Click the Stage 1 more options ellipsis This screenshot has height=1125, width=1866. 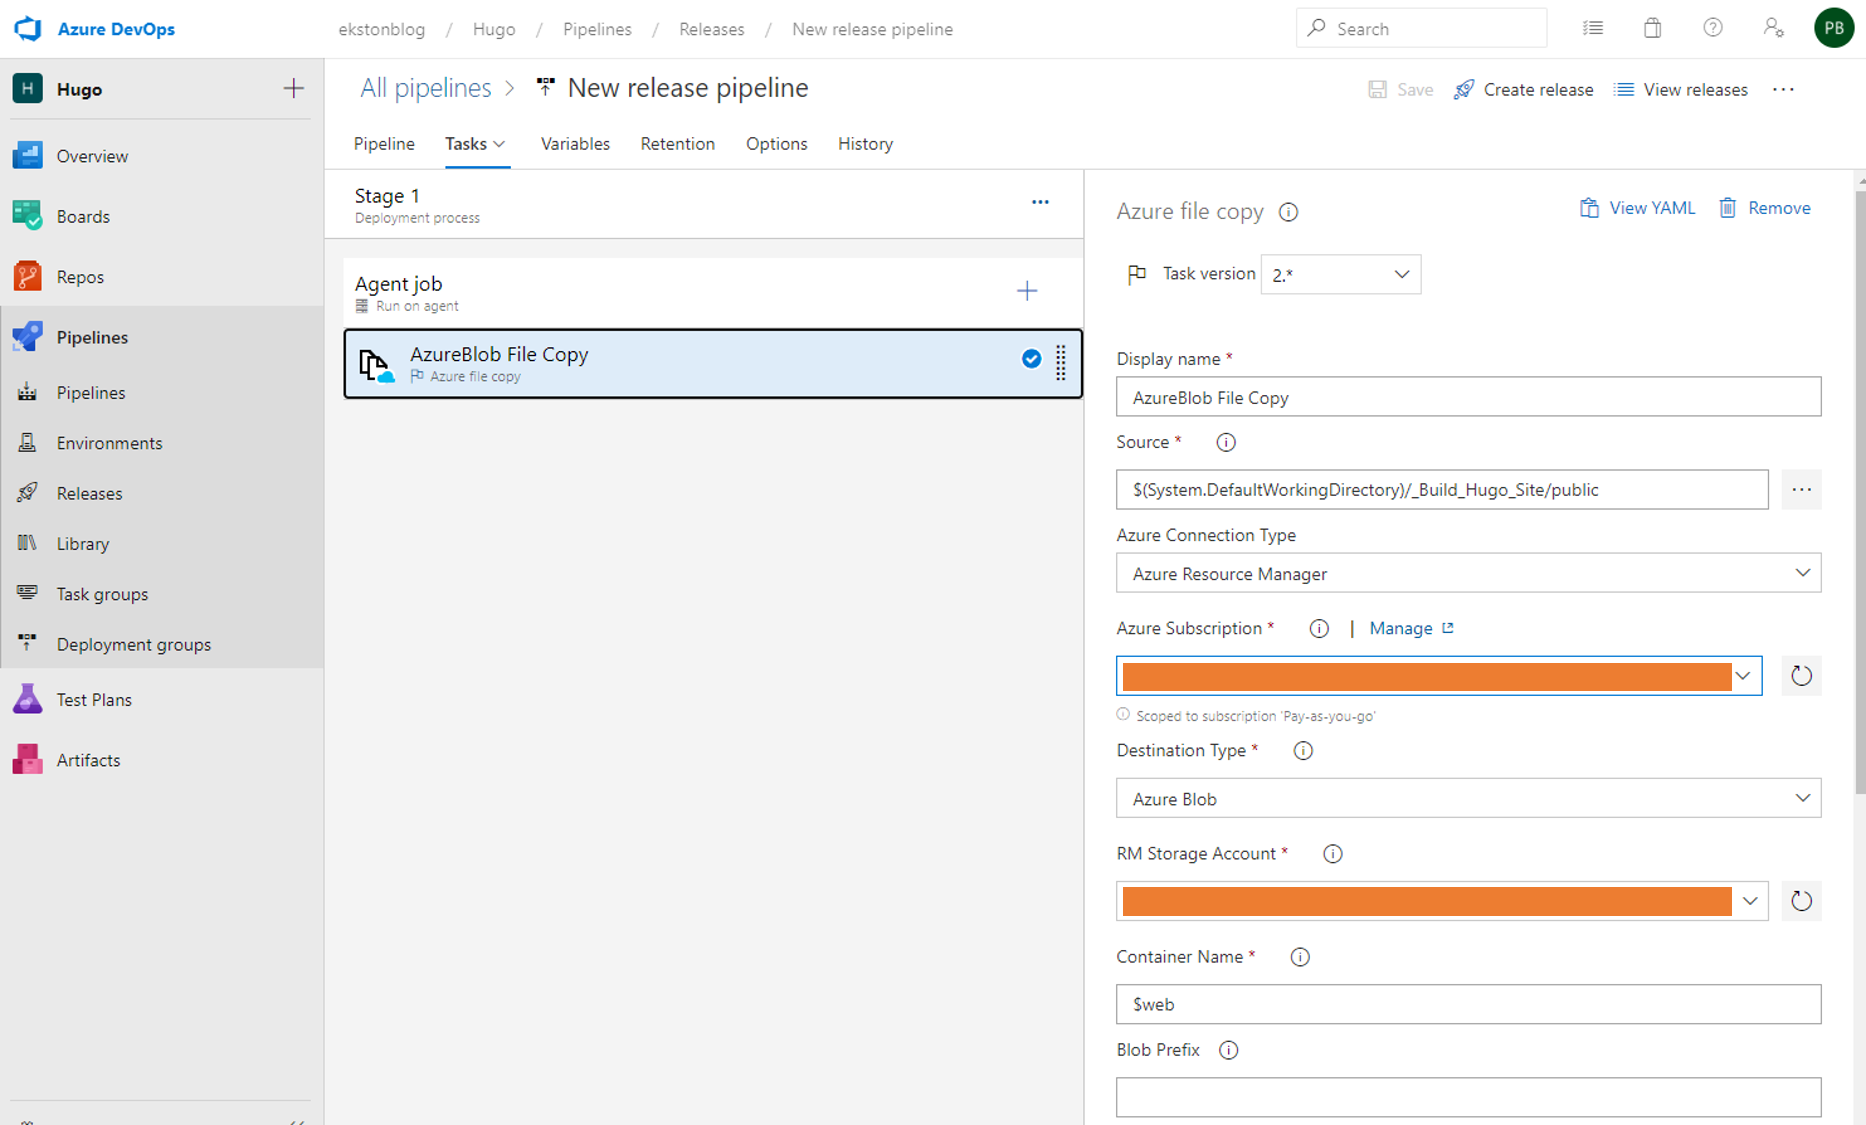(1040, 202)
